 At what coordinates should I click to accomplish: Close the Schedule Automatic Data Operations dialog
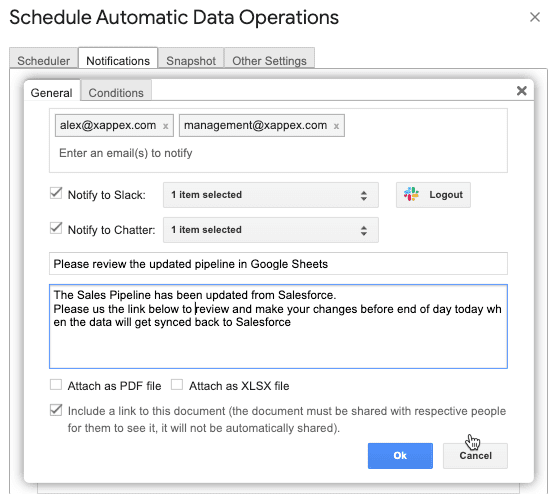click(535, 17)
